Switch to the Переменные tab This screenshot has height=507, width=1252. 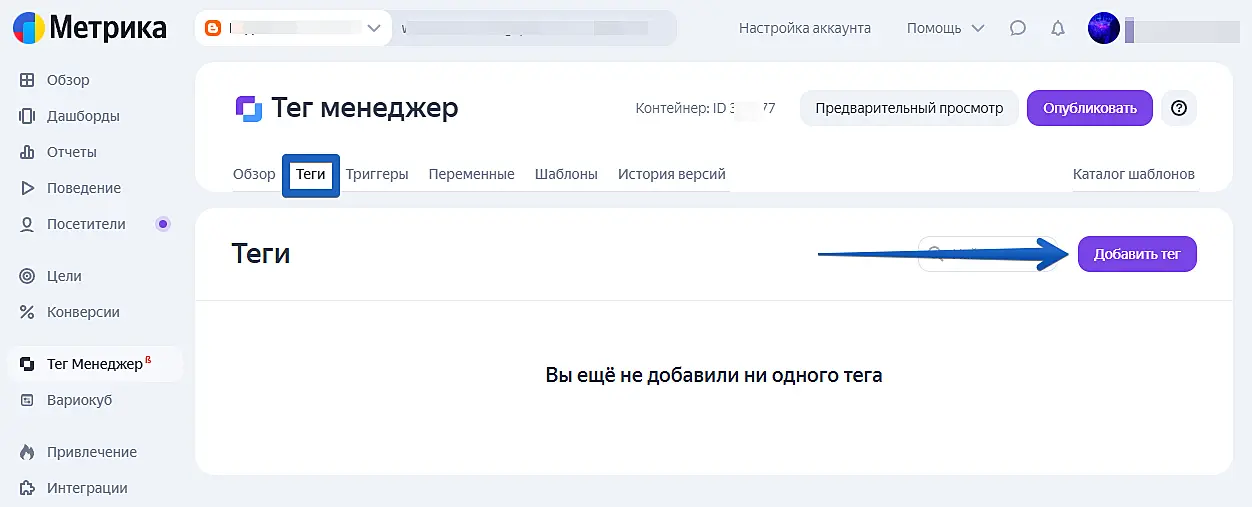click(472, 174)
